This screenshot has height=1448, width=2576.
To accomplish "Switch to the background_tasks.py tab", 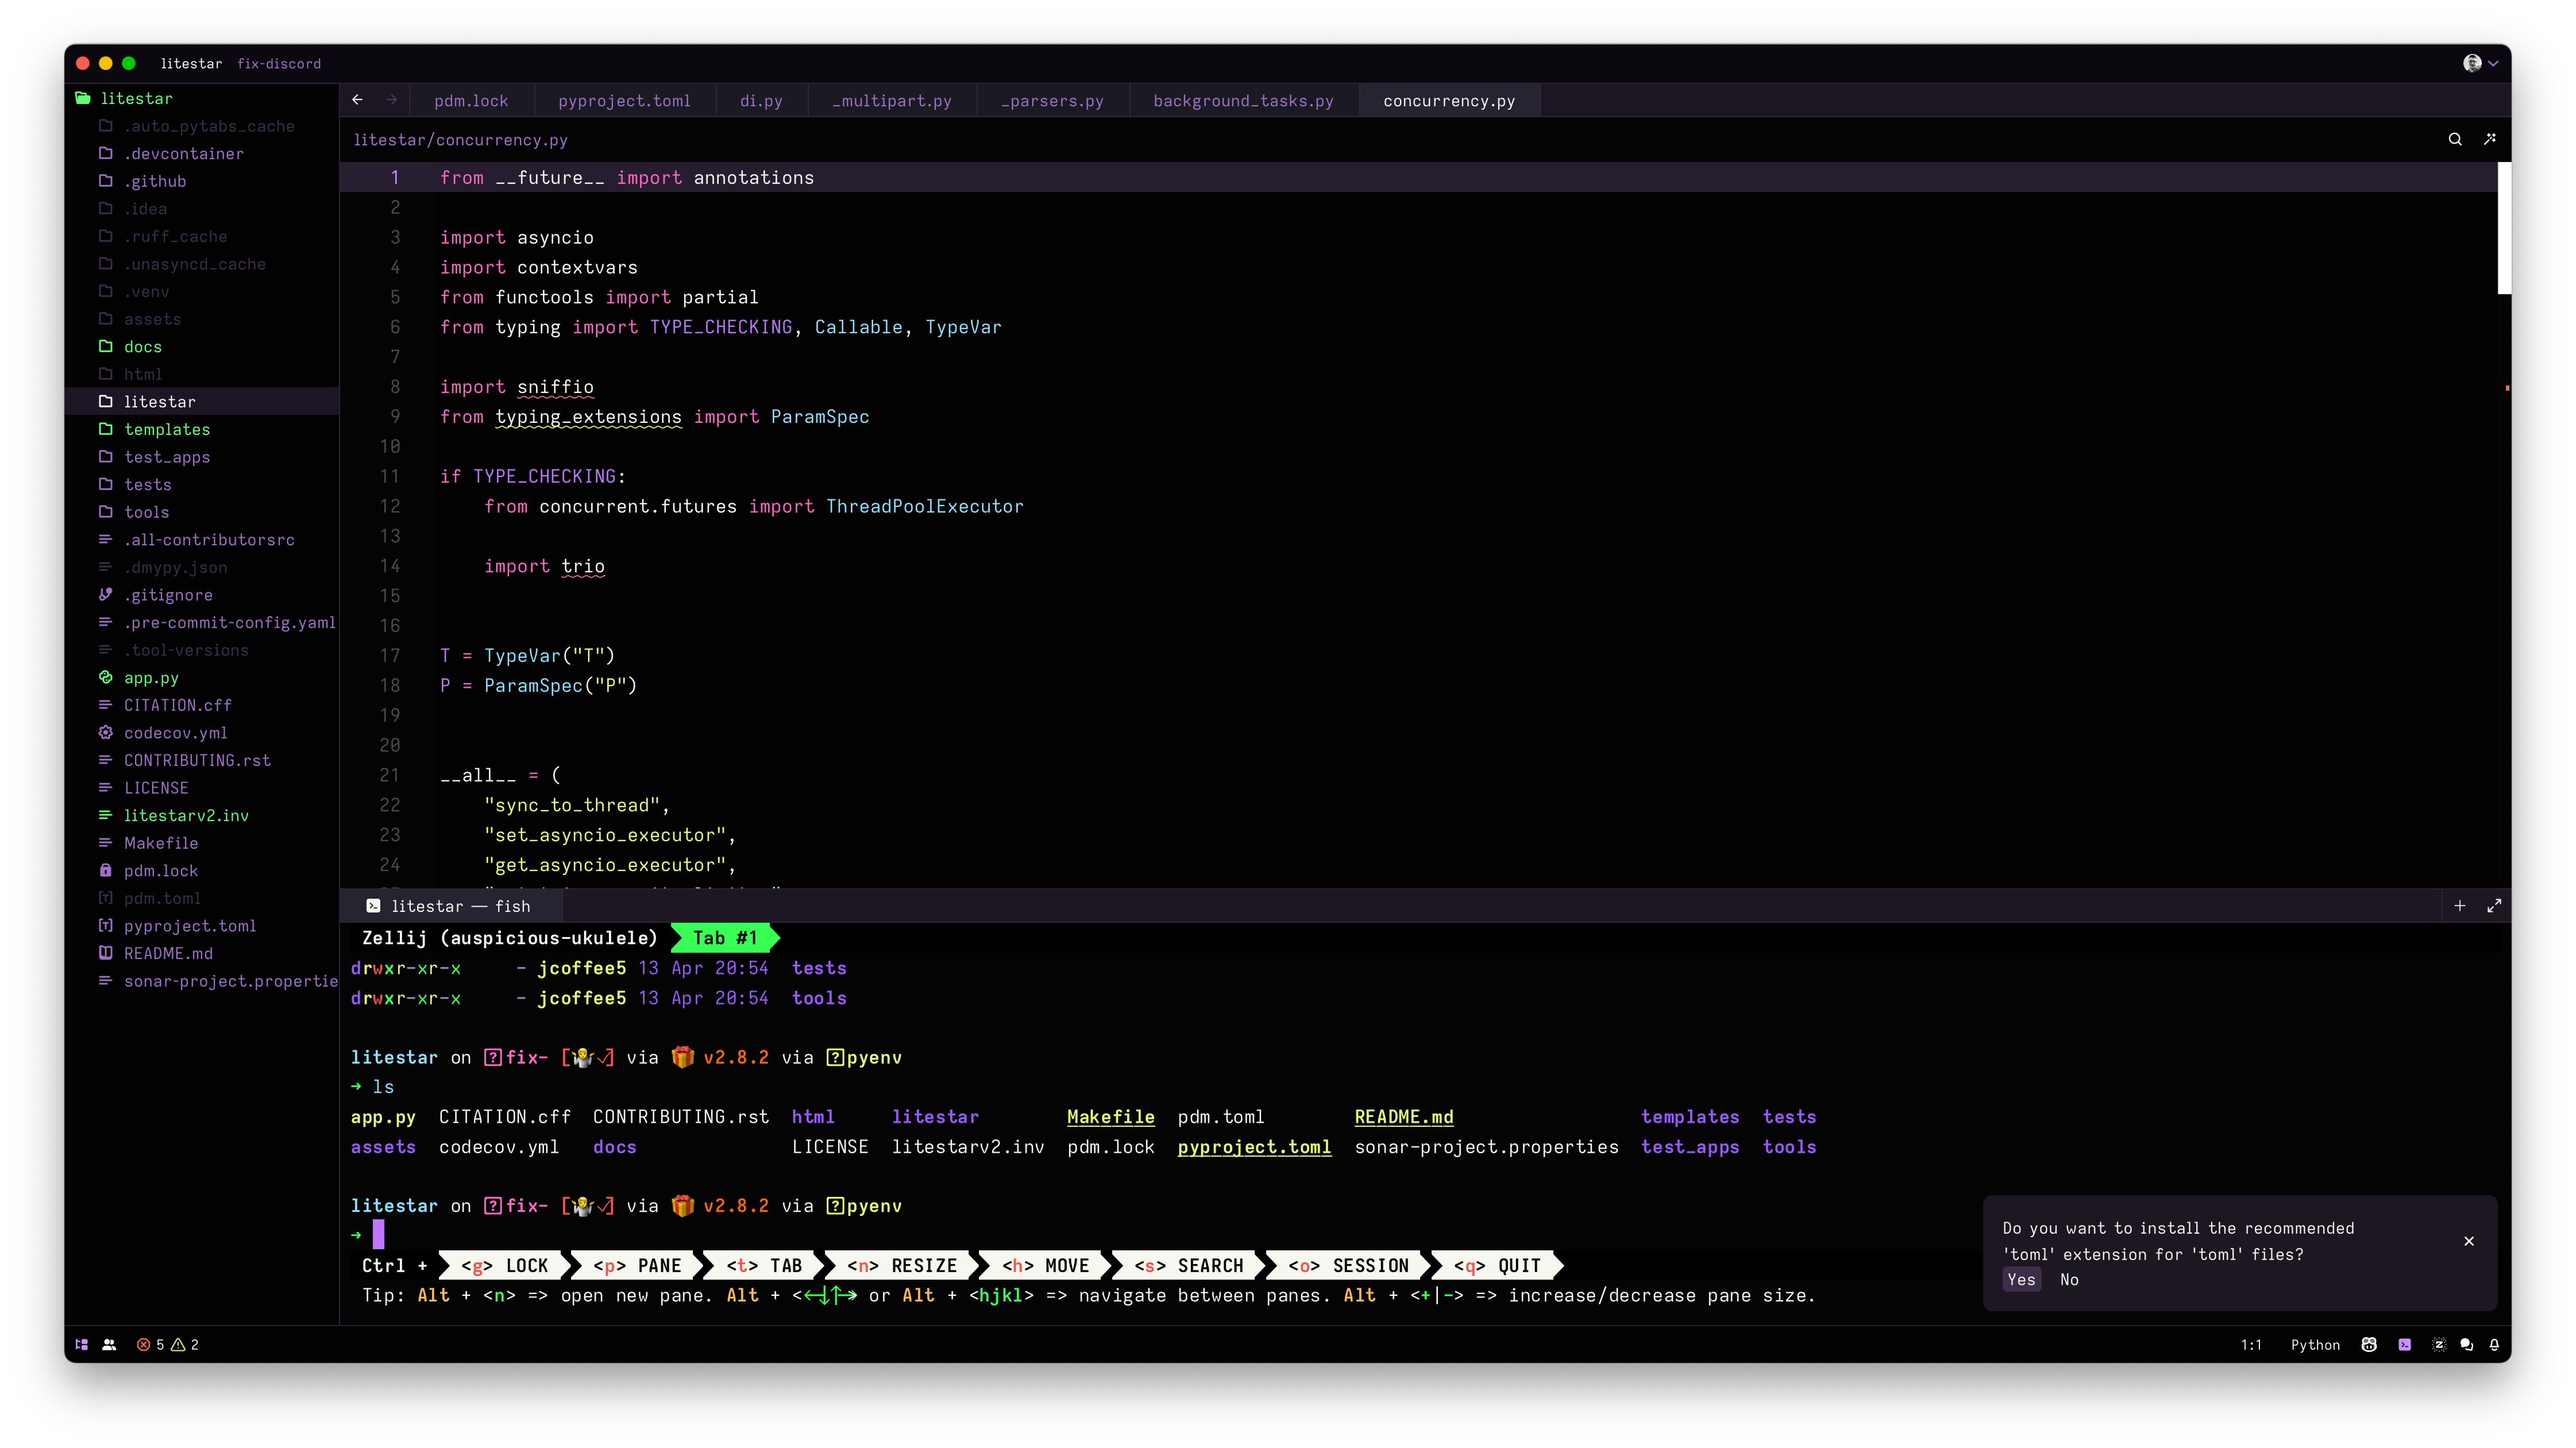I will (1243, 100).
